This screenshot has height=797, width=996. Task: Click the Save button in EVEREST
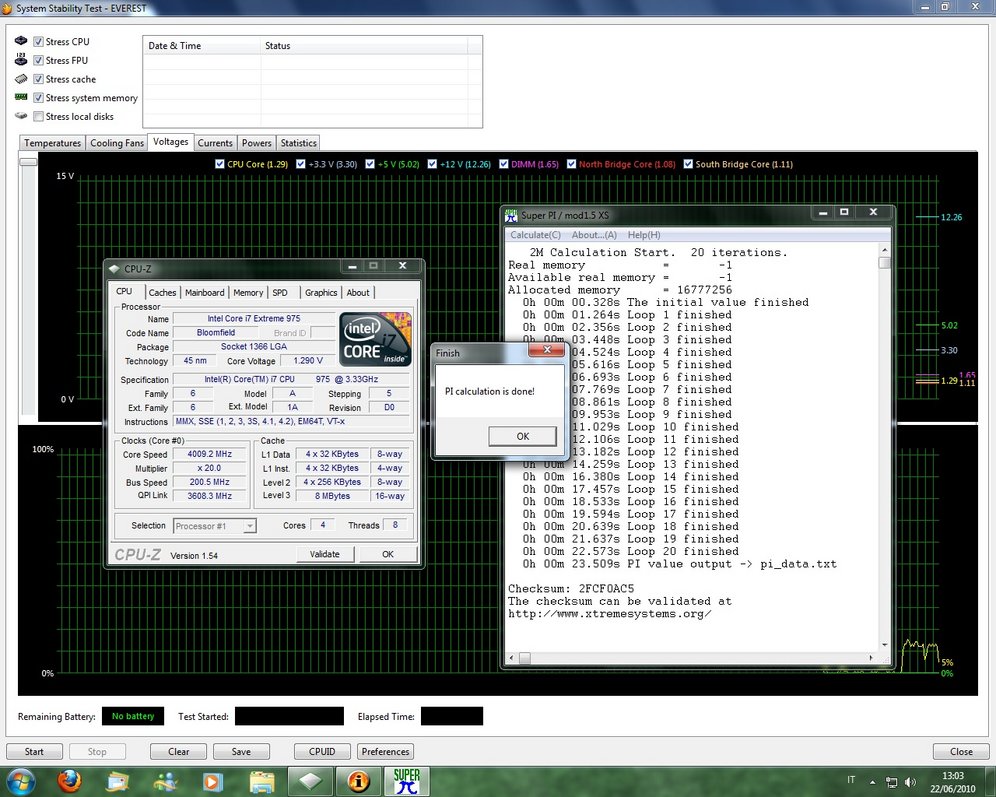click(241, 751)
